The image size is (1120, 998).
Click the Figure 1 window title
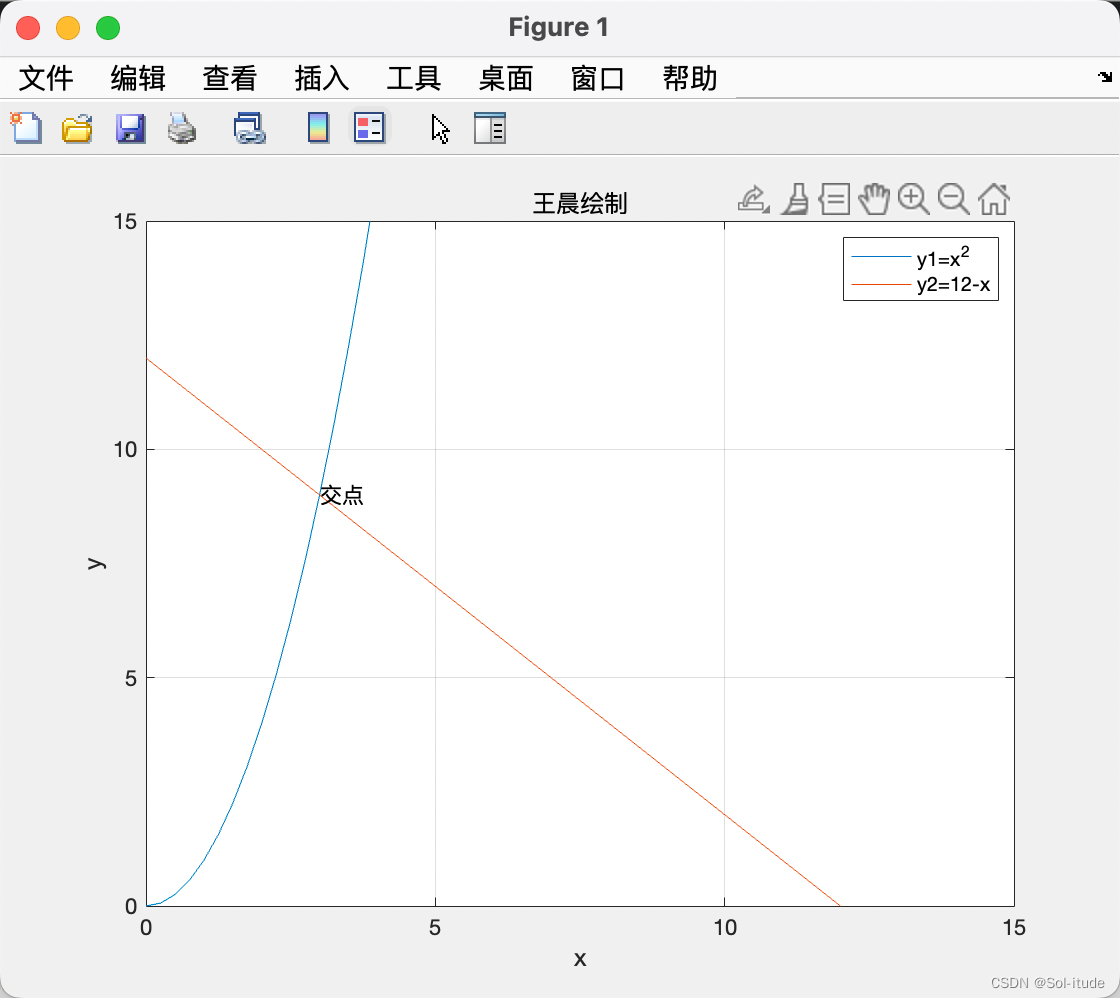click(559, 27)
